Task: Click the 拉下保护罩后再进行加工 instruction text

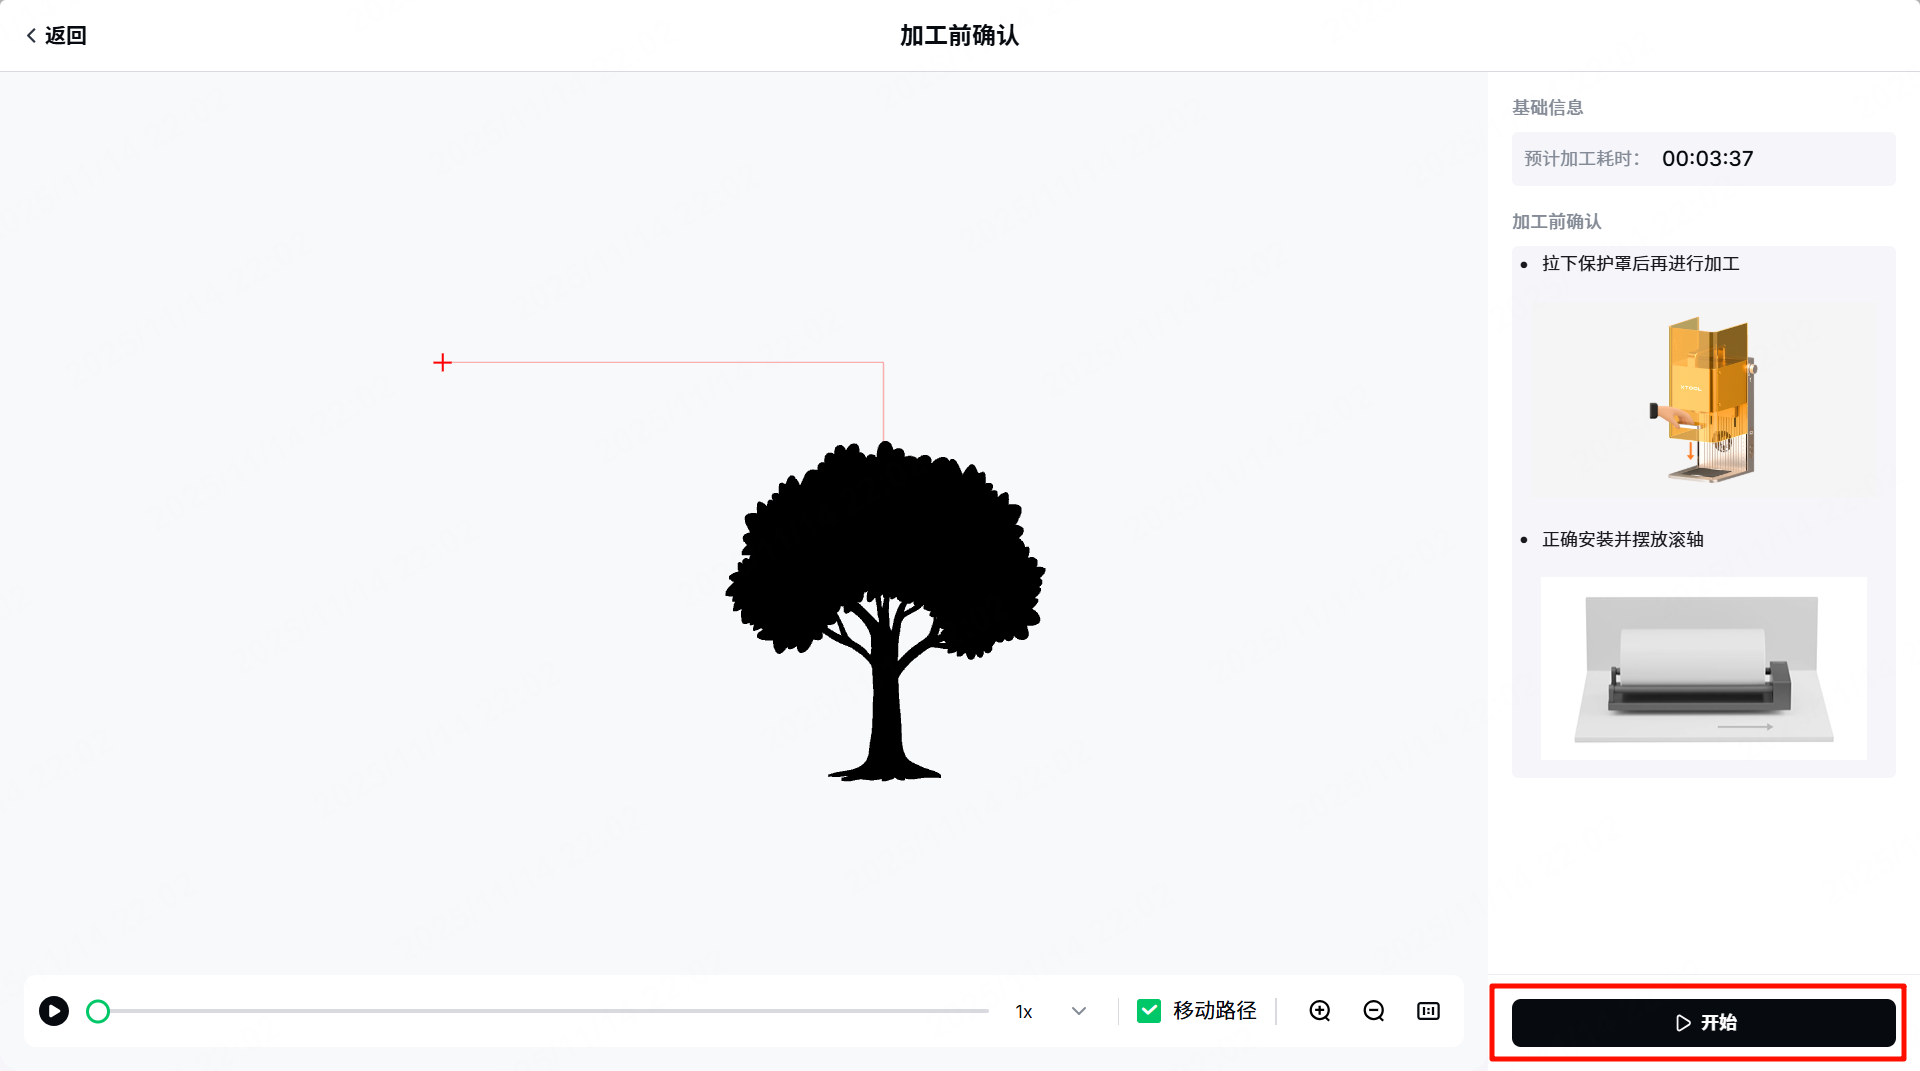Action: (1640, 264)
